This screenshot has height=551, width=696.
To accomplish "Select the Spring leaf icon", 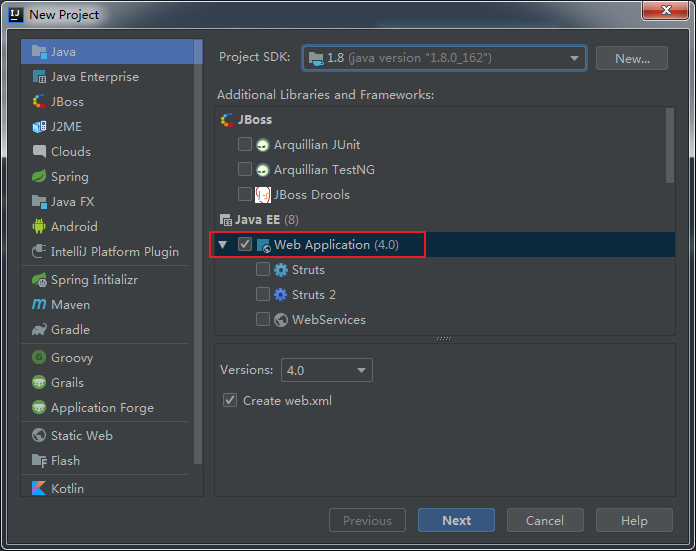I will coord(39,176).
